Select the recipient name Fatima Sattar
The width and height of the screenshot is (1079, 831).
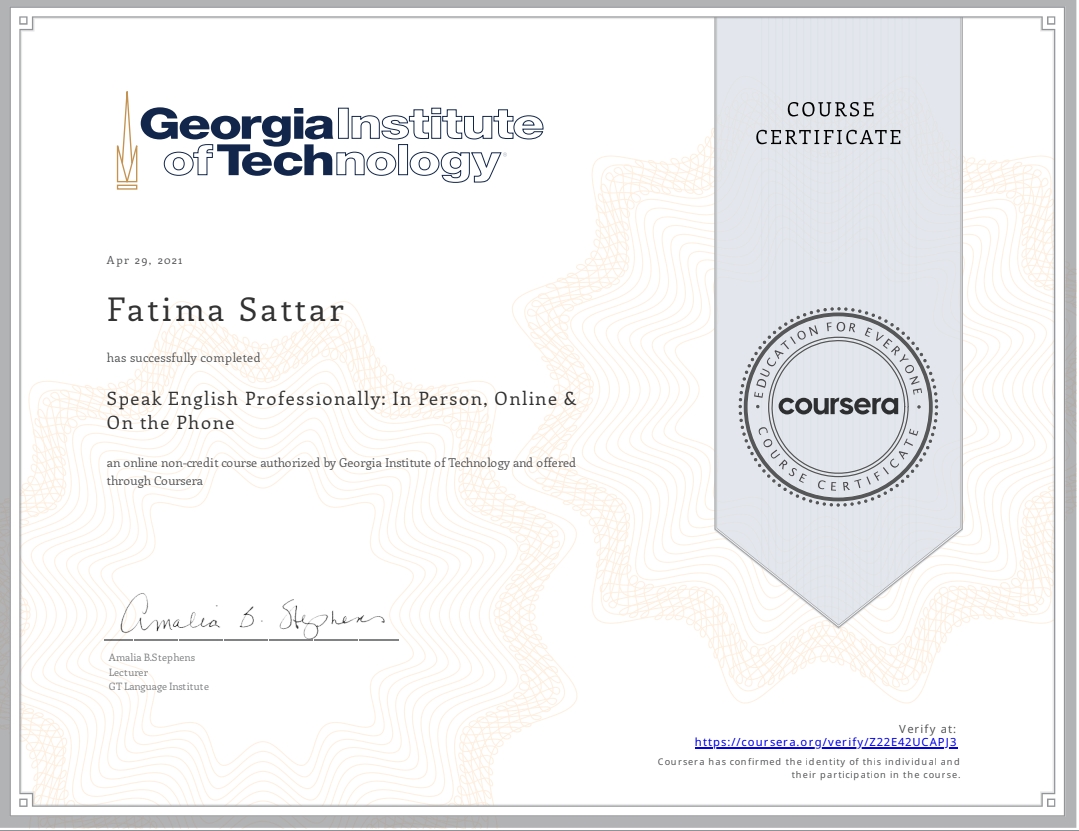coord(226,310)
